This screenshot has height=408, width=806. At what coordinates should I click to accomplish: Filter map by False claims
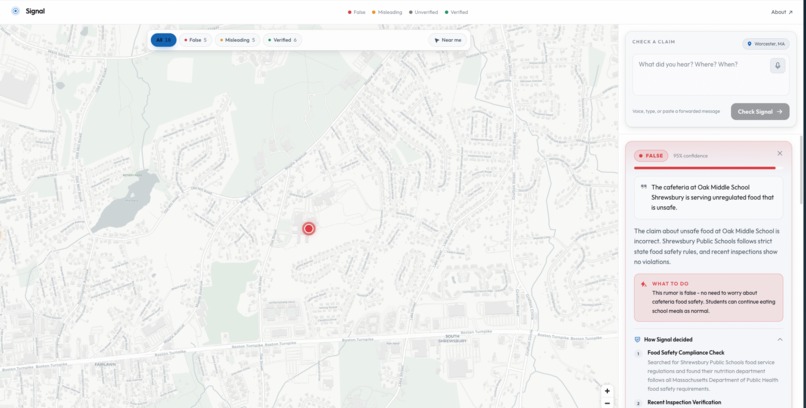[x=195, y=40]
